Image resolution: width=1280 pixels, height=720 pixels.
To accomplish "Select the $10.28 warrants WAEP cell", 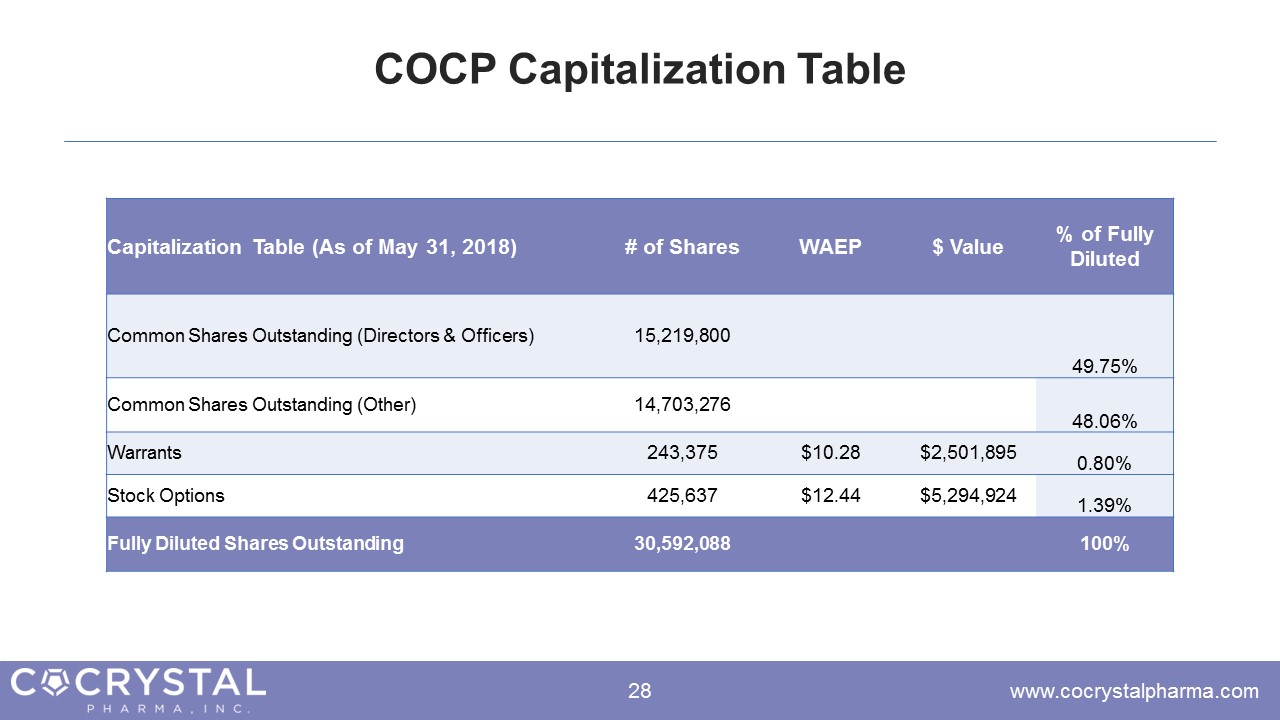I will (830, 452).
